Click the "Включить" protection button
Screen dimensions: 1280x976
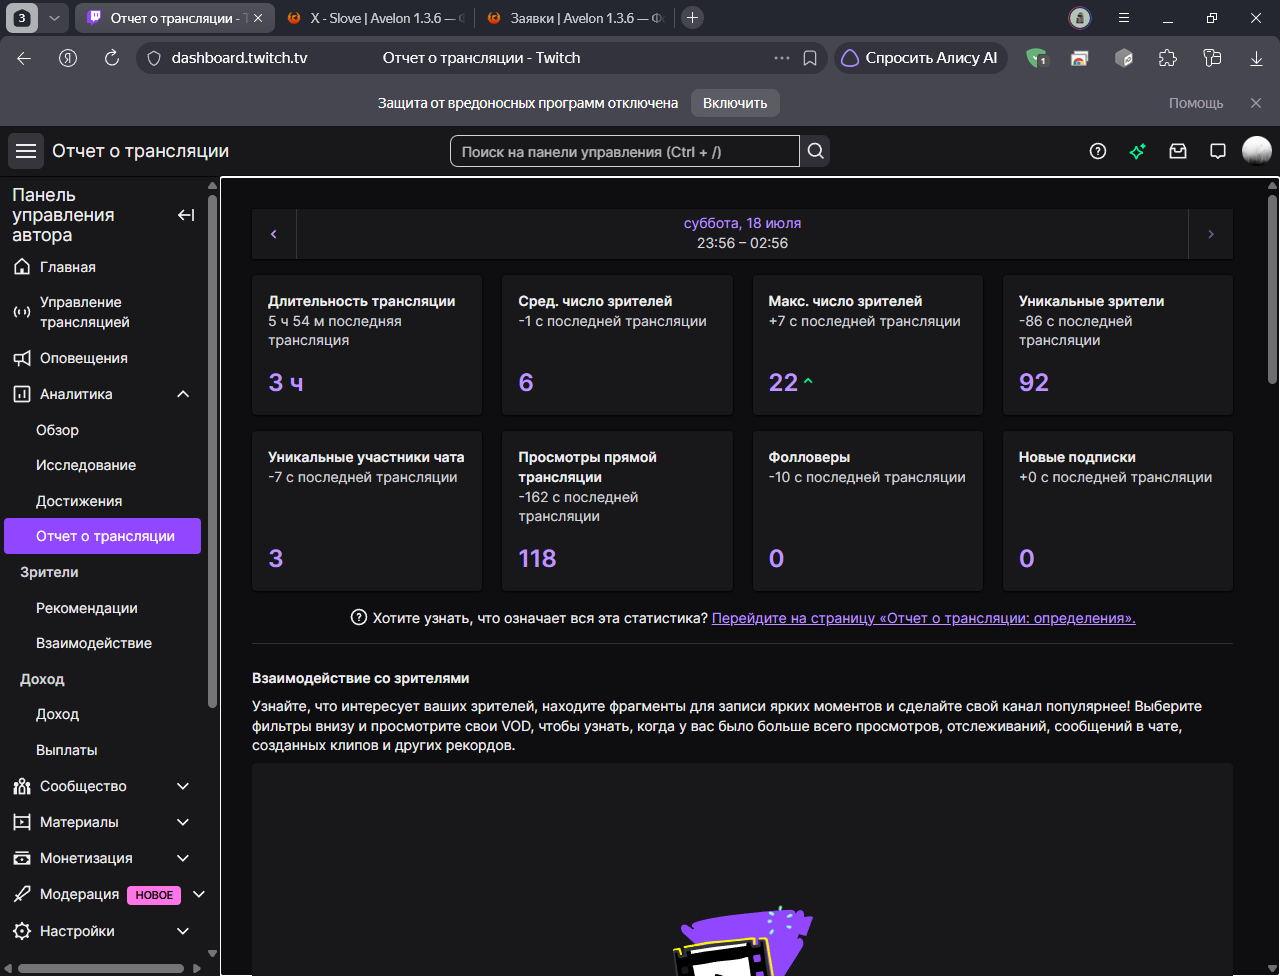tap(735, 103)
